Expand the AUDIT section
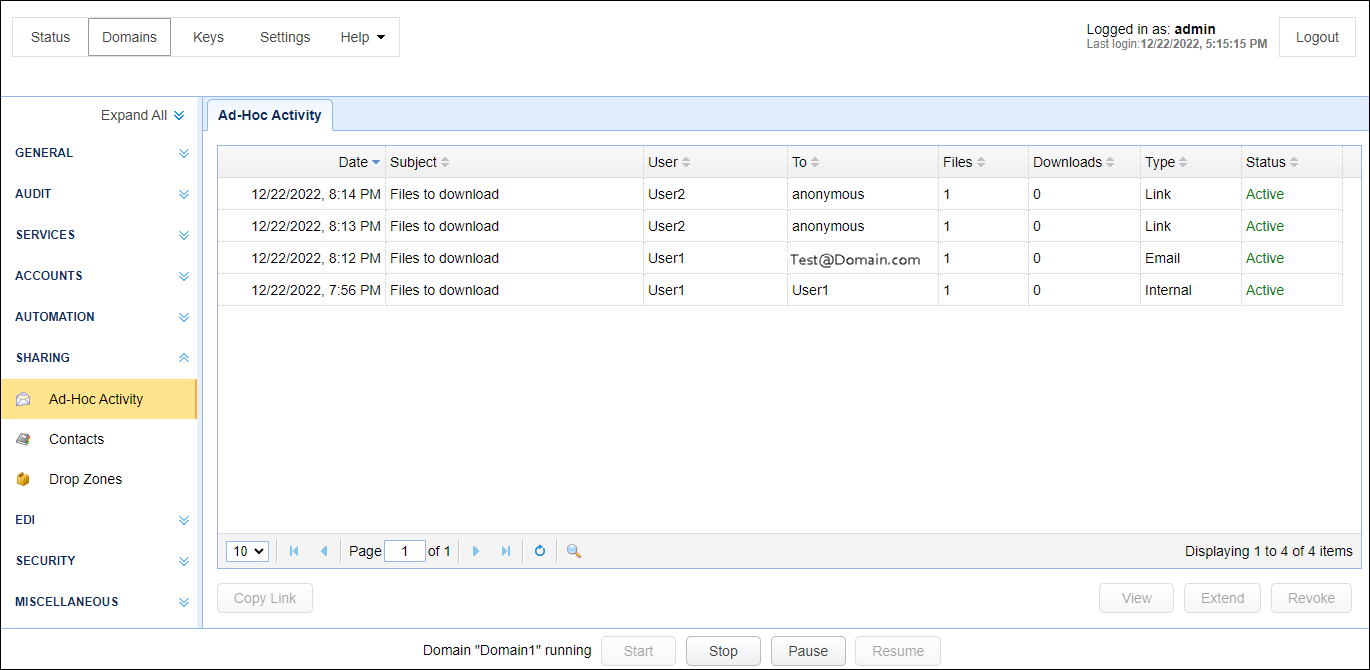This screenshot has width=1370, height=670. coord(183,194)
